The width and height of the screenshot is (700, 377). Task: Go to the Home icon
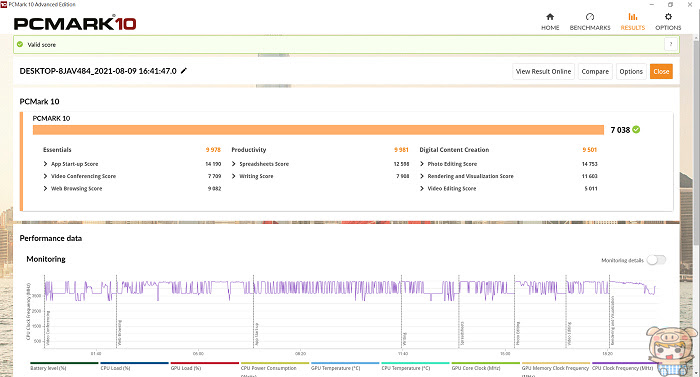click(x=550, y=17)
